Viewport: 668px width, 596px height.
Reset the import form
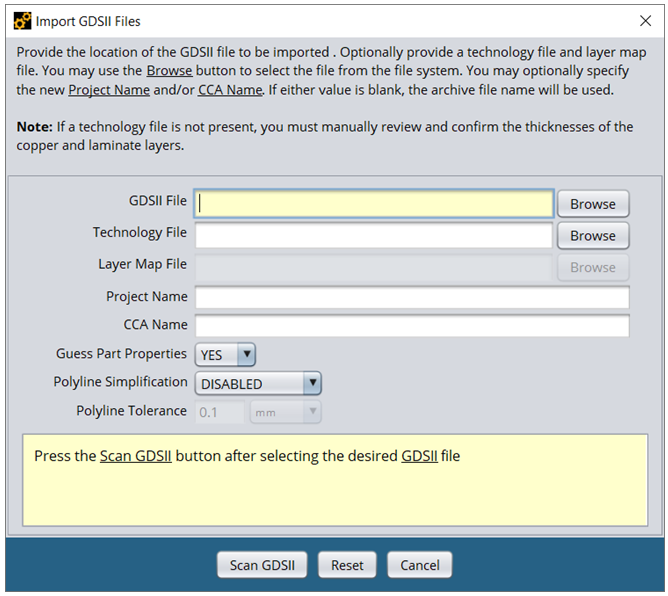(347, 565)
